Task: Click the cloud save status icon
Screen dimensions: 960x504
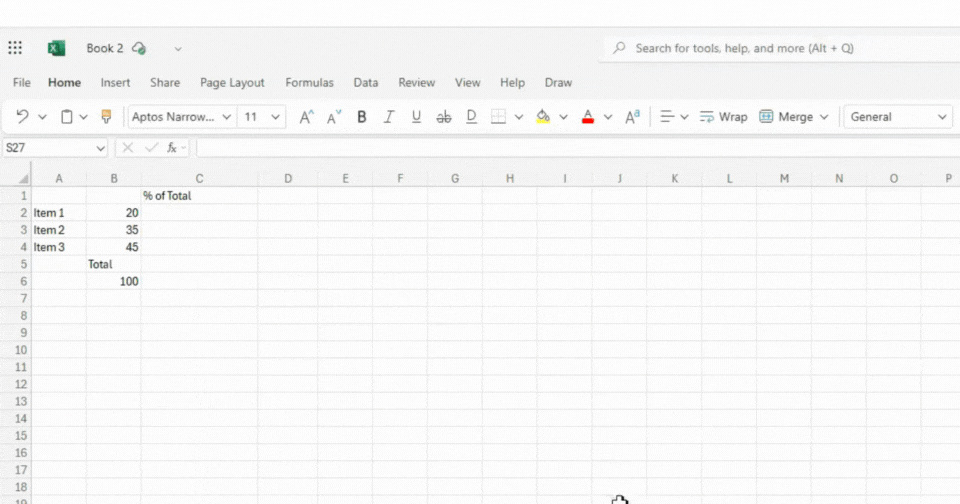Action: pos(139,48)
